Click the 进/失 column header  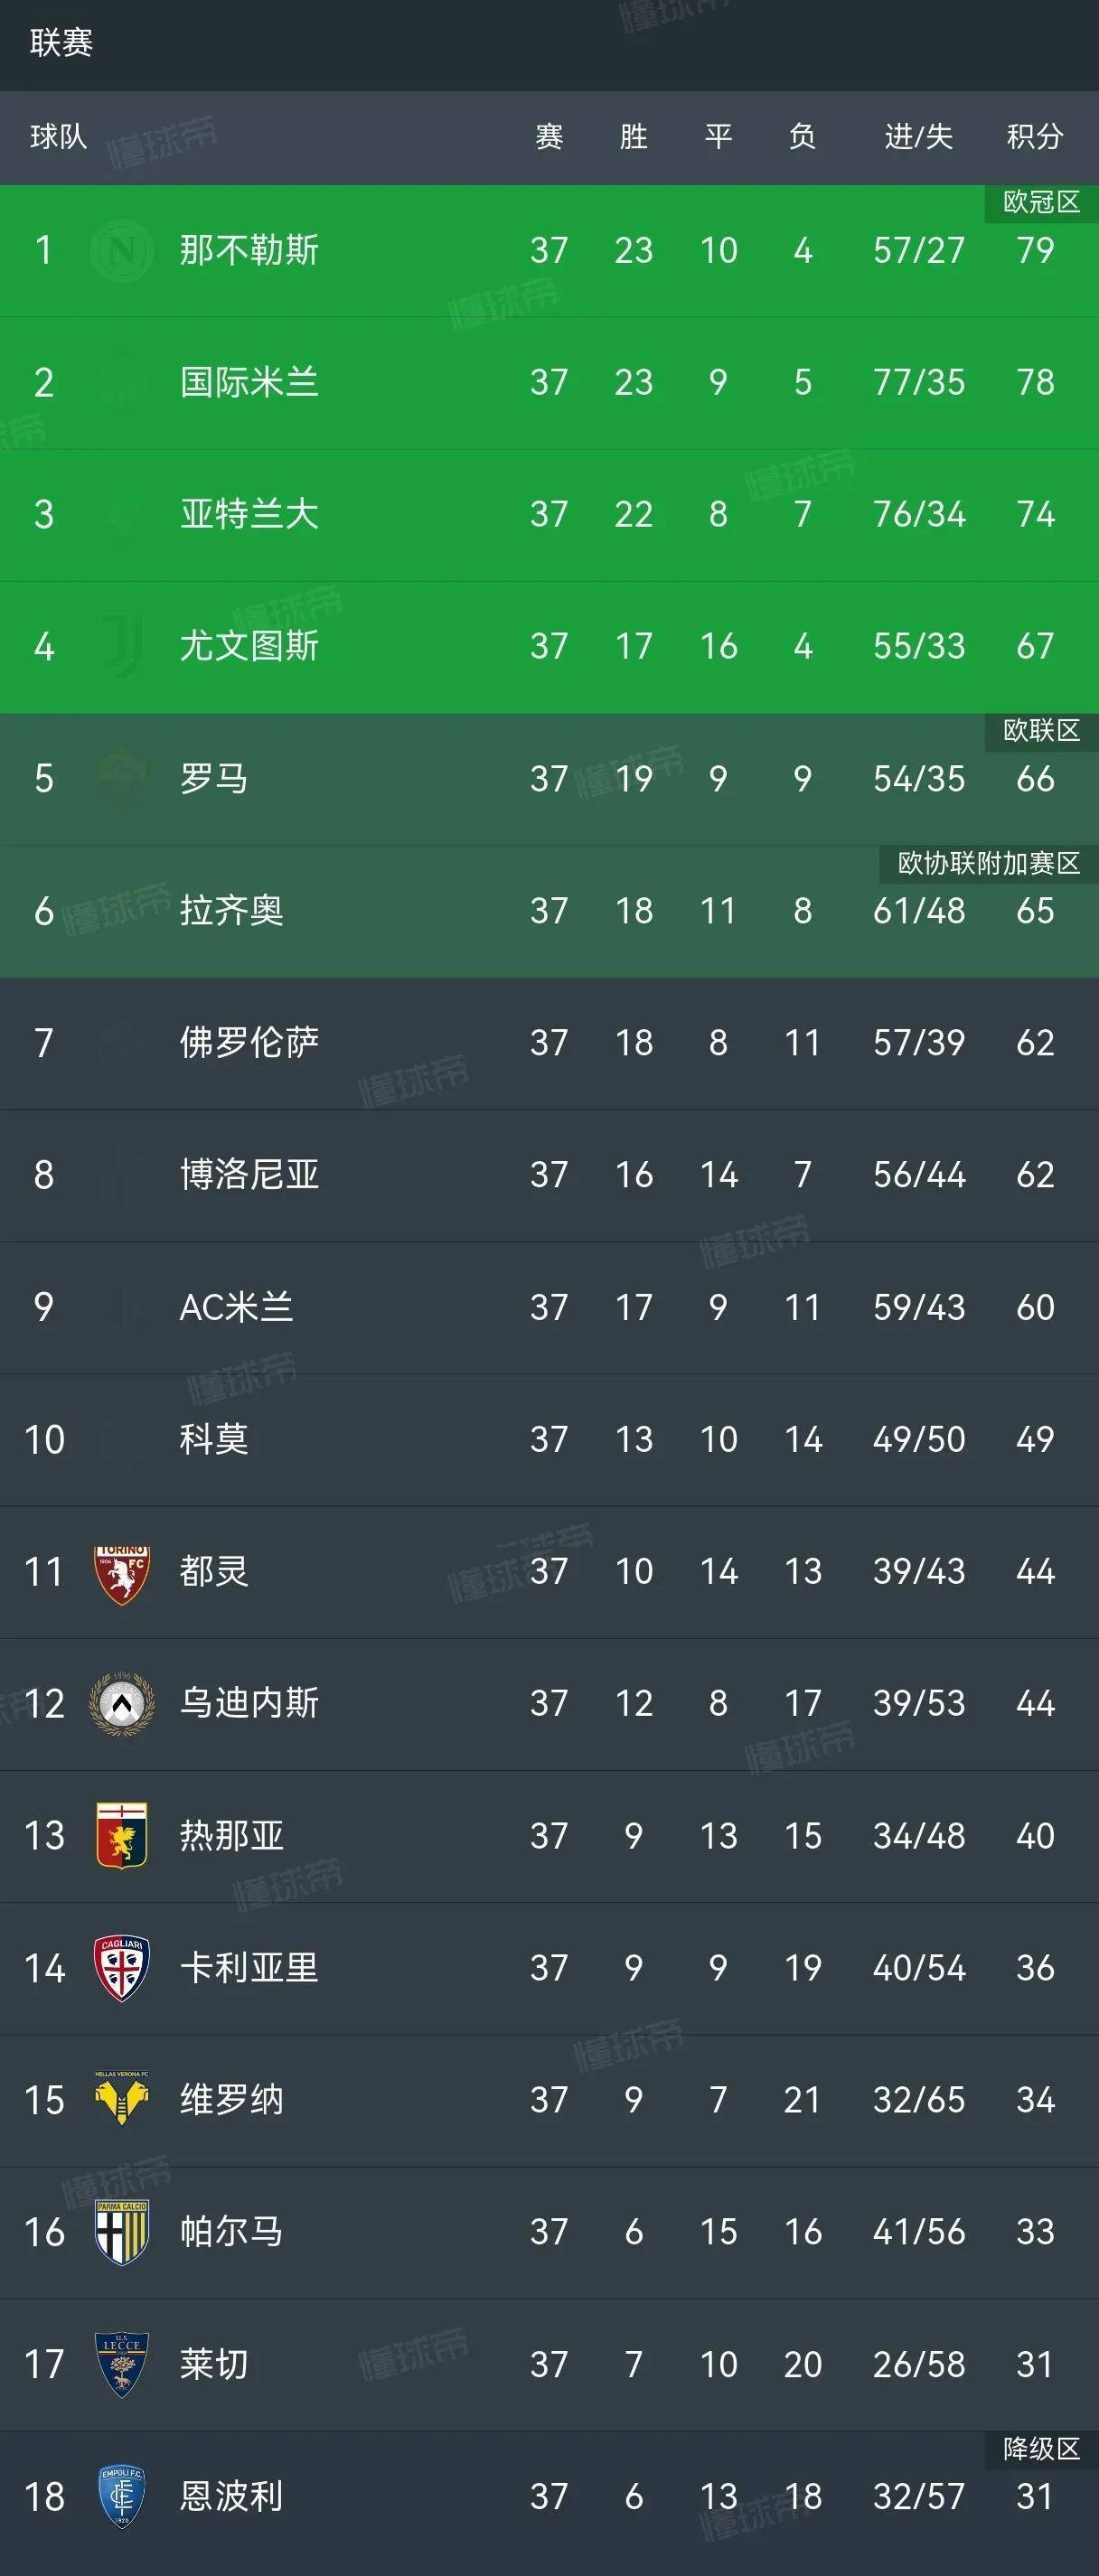click(x=918, y=138)
